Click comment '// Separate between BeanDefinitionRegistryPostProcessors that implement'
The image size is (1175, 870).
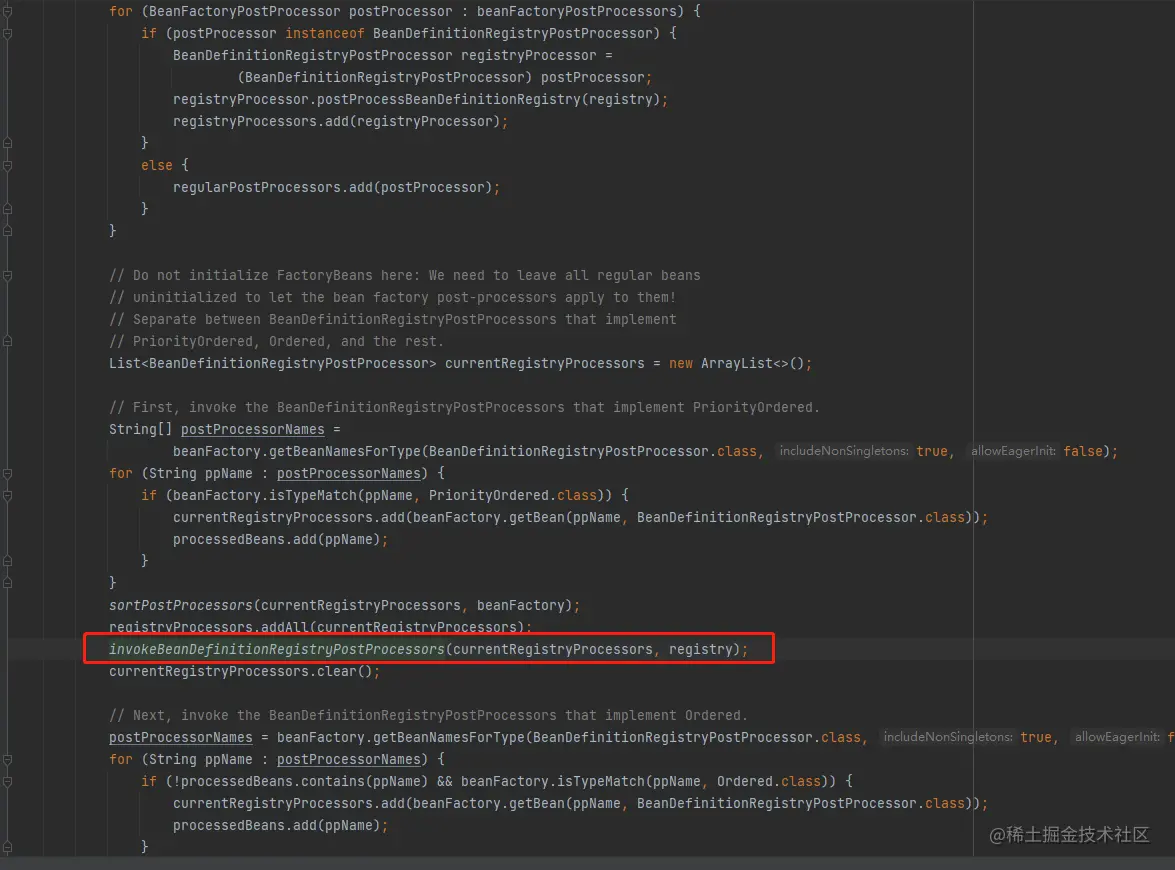393,319
